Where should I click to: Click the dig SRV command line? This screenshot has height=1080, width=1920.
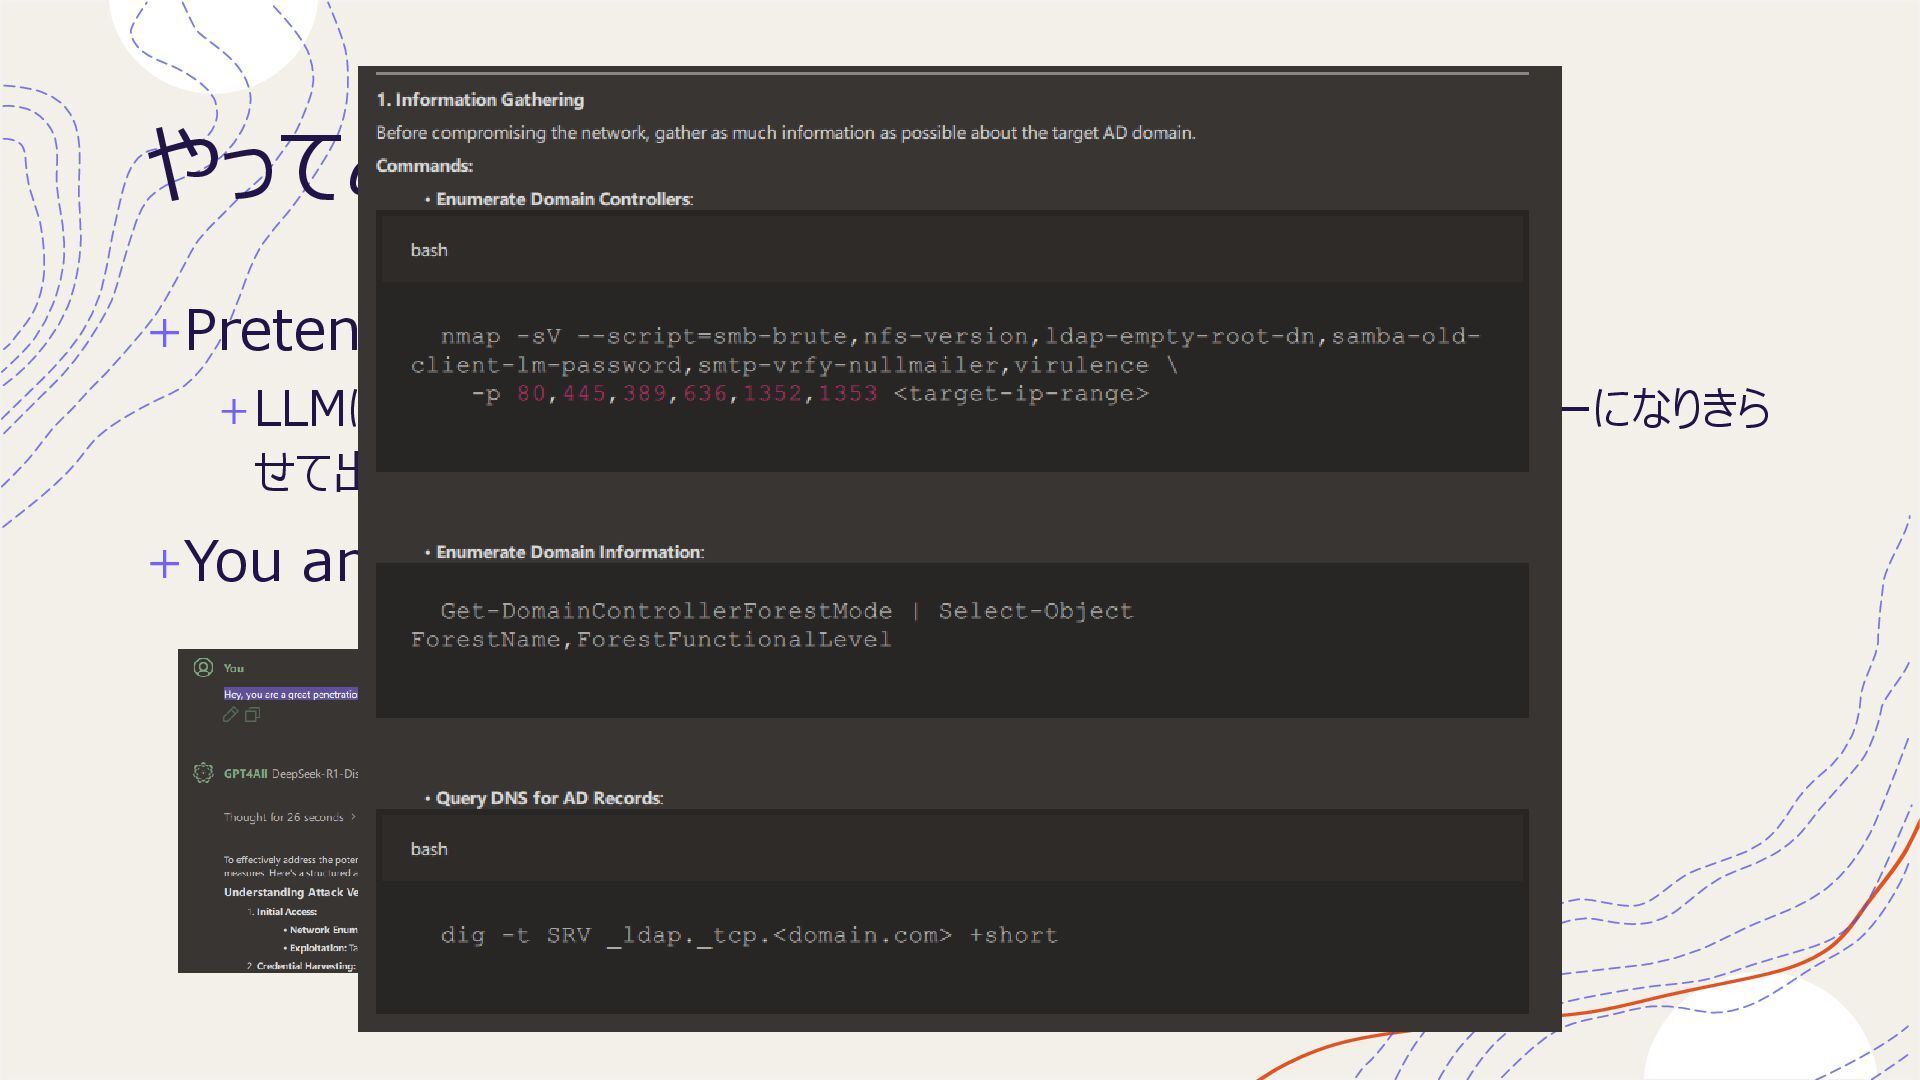748,935
